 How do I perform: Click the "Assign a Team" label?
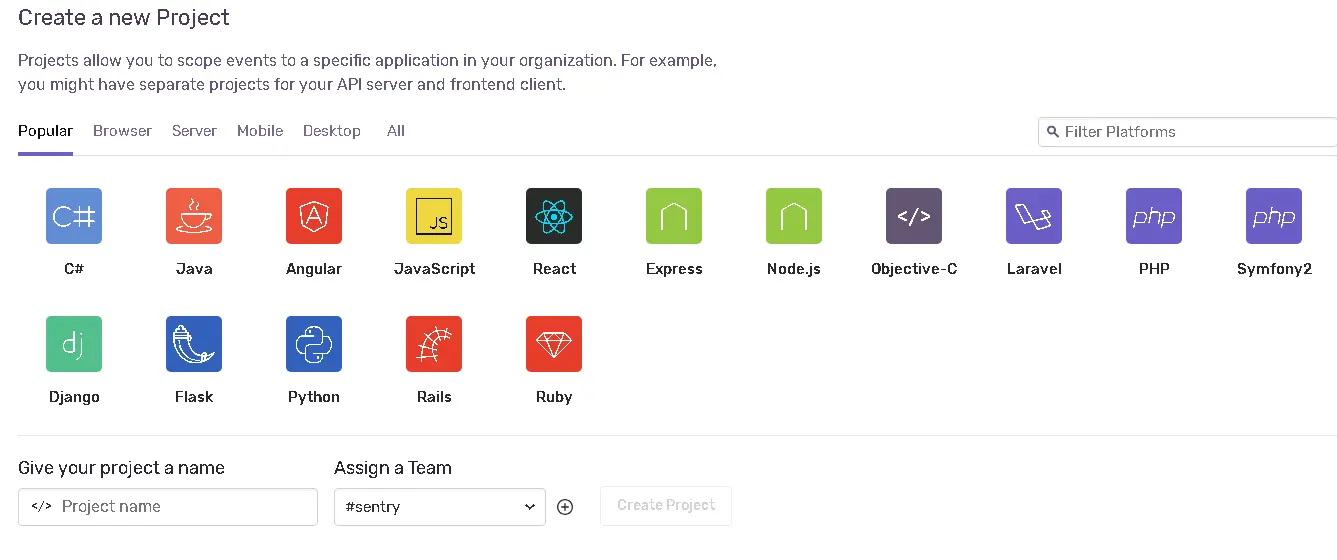pyautogui.click(x=393, y=468)
